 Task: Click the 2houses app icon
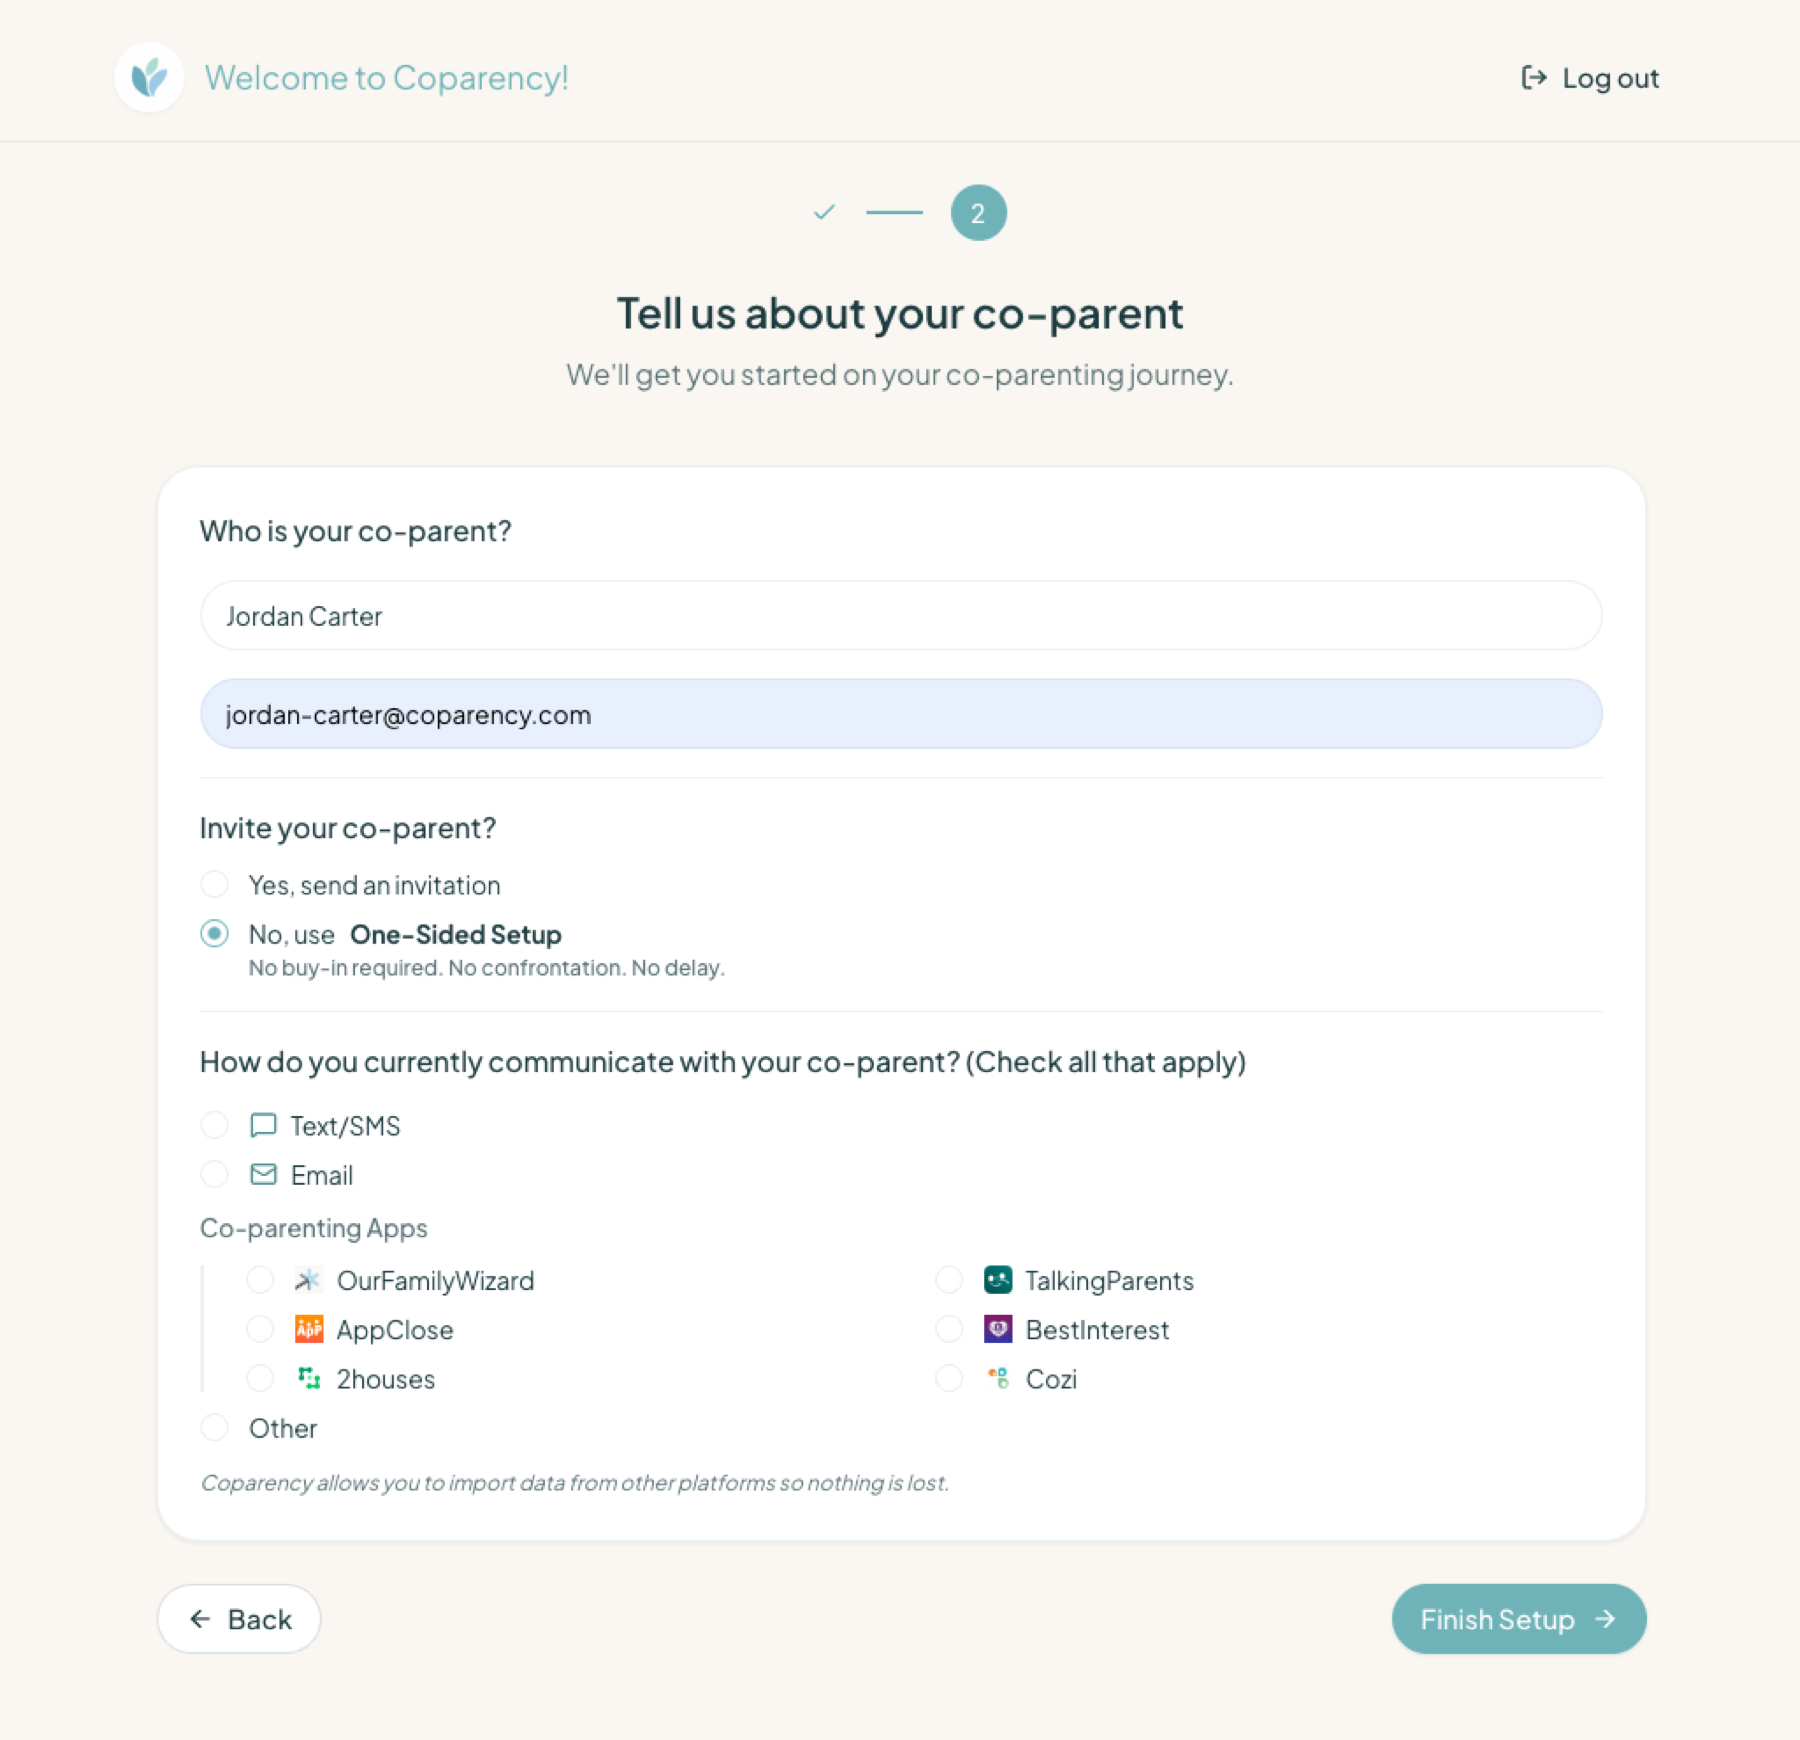(308, 1378)
